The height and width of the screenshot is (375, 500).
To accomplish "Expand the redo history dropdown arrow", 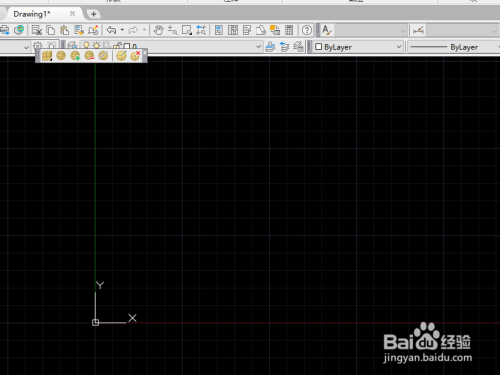I will point(144,30).
